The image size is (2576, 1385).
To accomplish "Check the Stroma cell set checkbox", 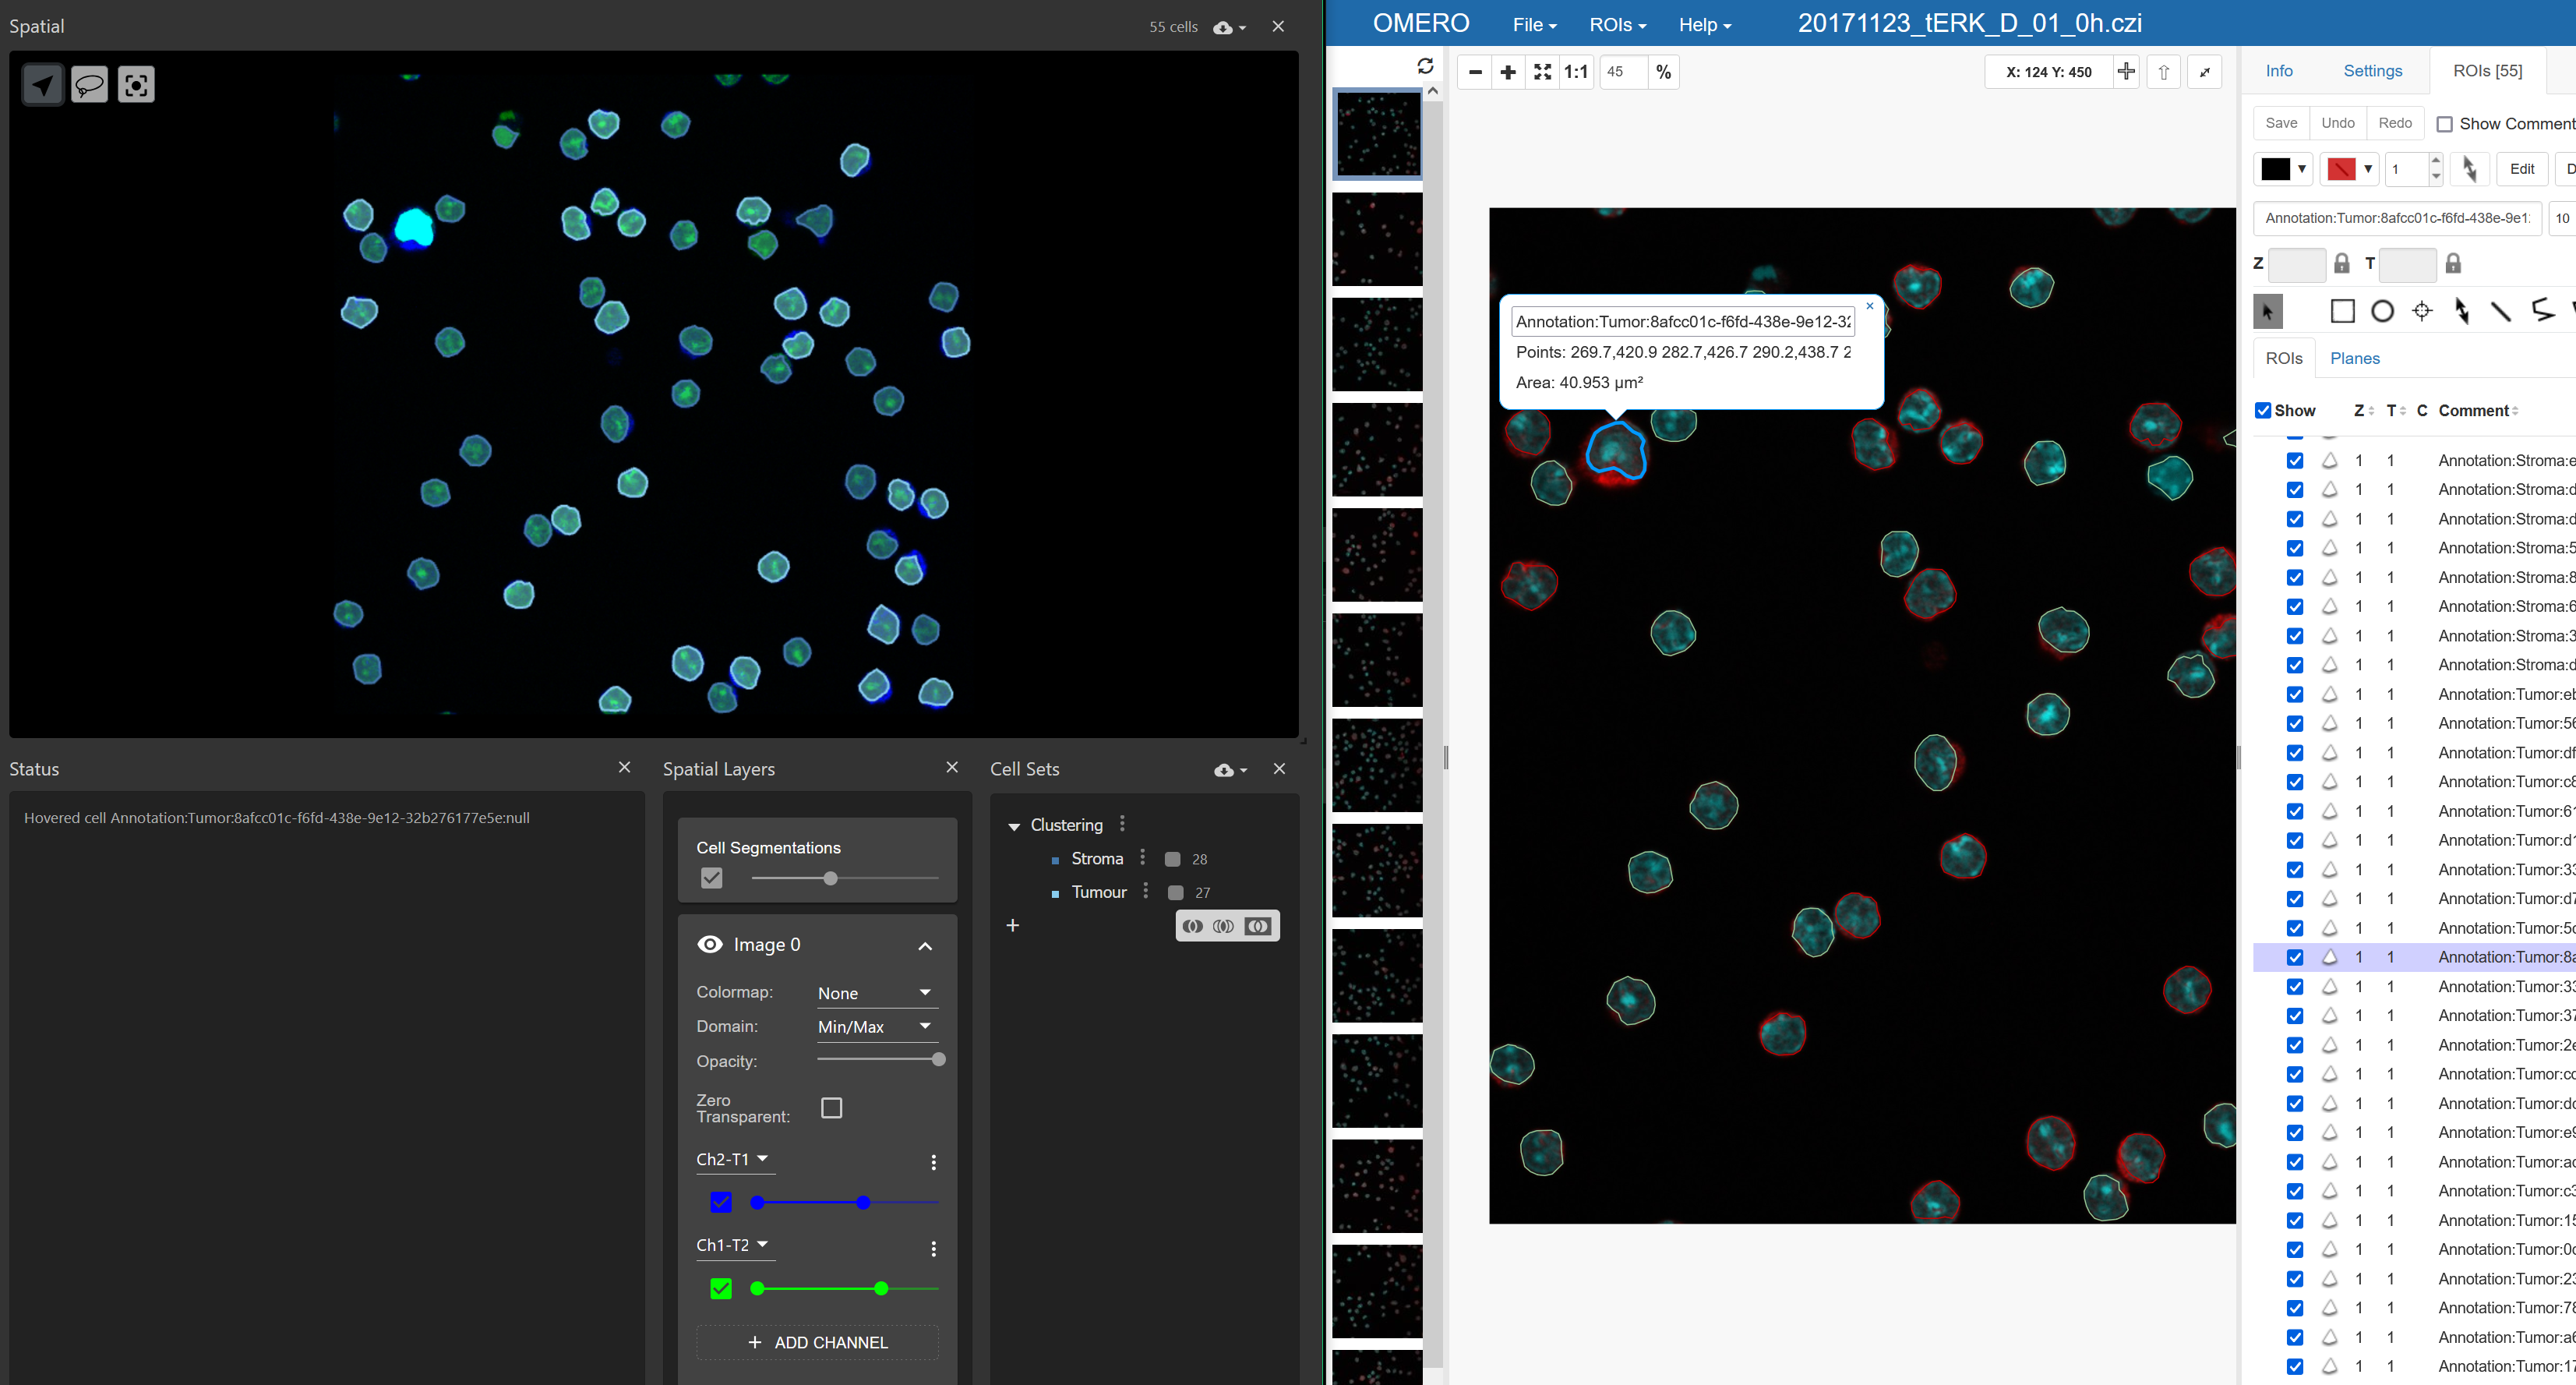I will click(1173, 859).
